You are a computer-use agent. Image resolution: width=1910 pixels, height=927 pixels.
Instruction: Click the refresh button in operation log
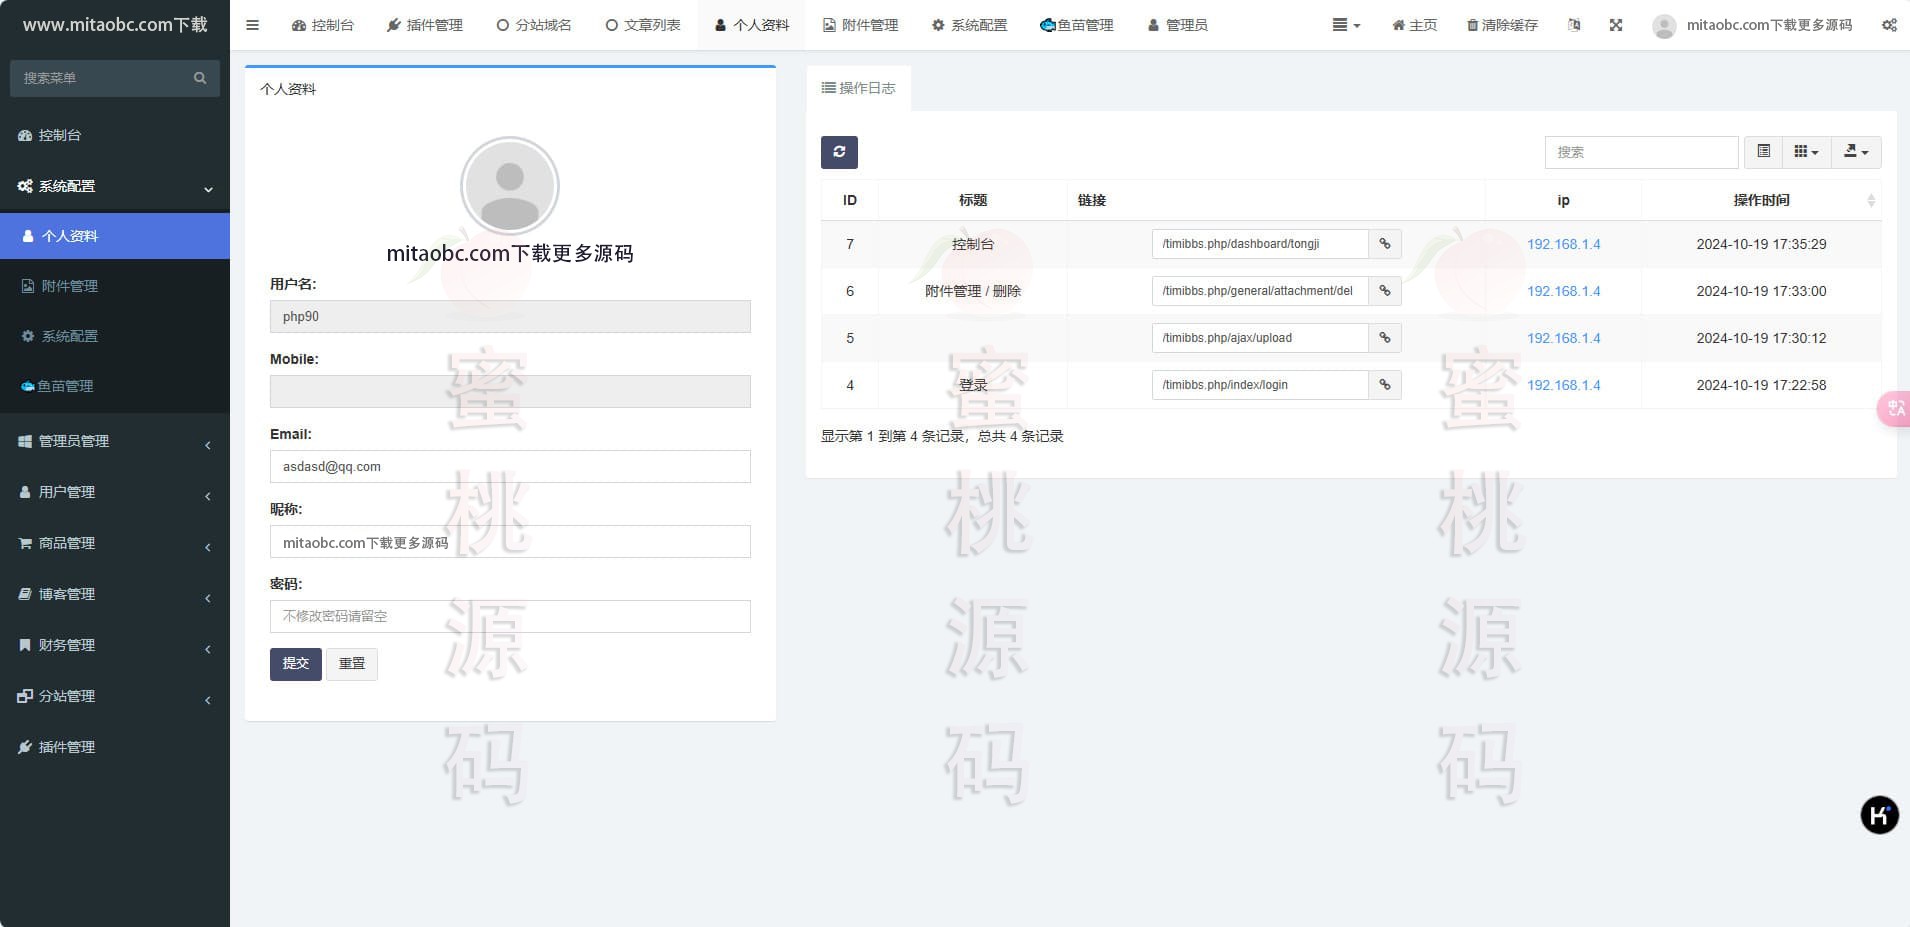(x=839, y=152)
